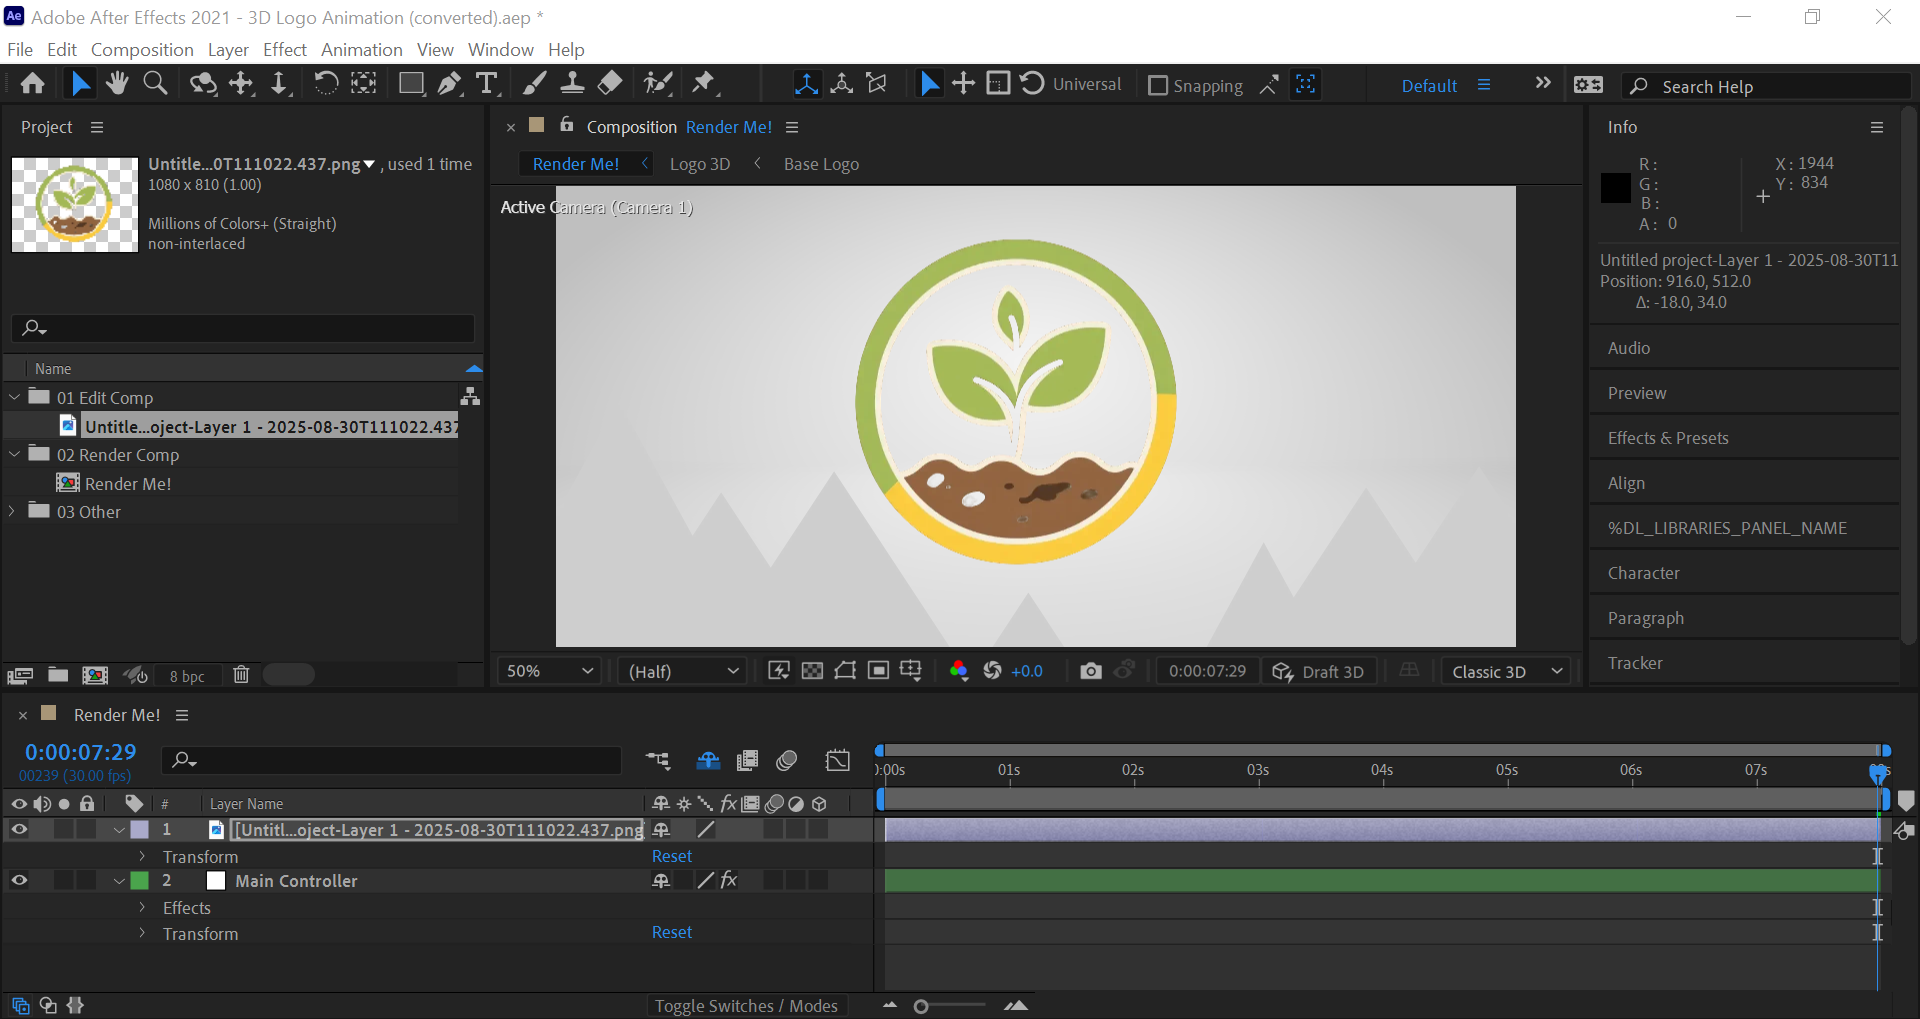Select the Horizontal Type tool

click(x=487, y=84)
